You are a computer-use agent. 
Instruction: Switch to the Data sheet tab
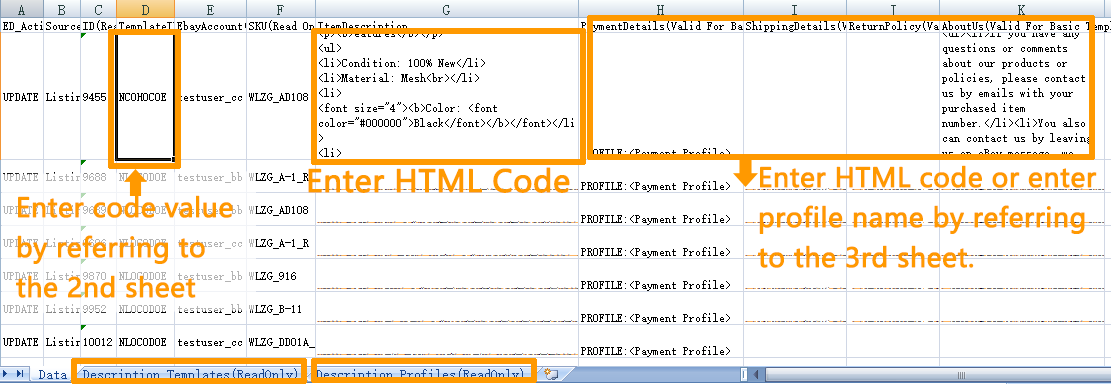pyautogui.click(x=52, y=374)
